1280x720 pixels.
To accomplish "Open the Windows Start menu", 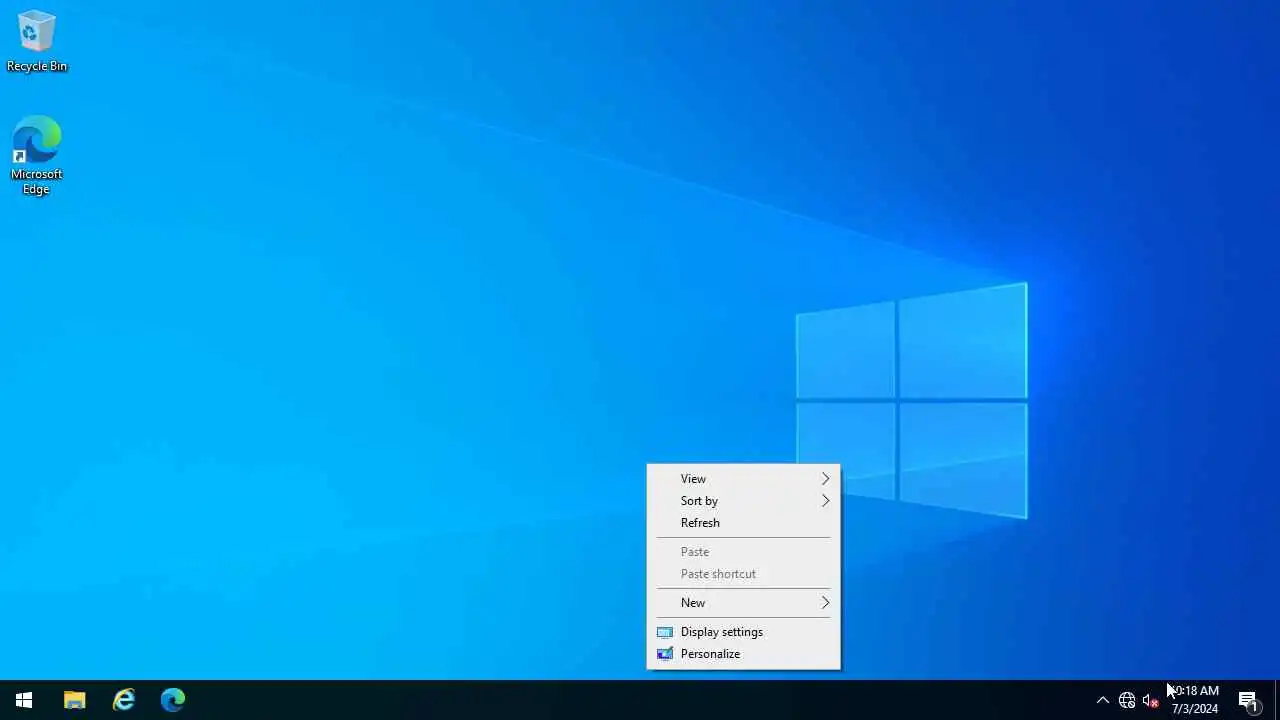I will 24,700.
